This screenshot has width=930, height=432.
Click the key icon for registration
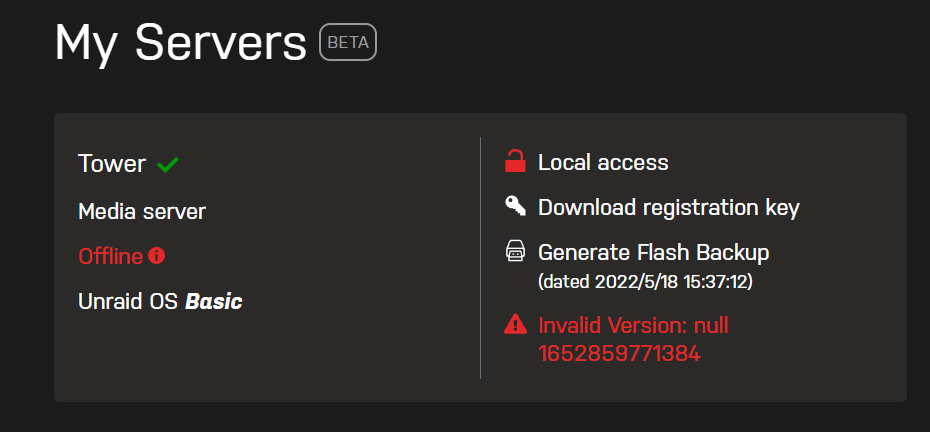click(x=515, y=207)
